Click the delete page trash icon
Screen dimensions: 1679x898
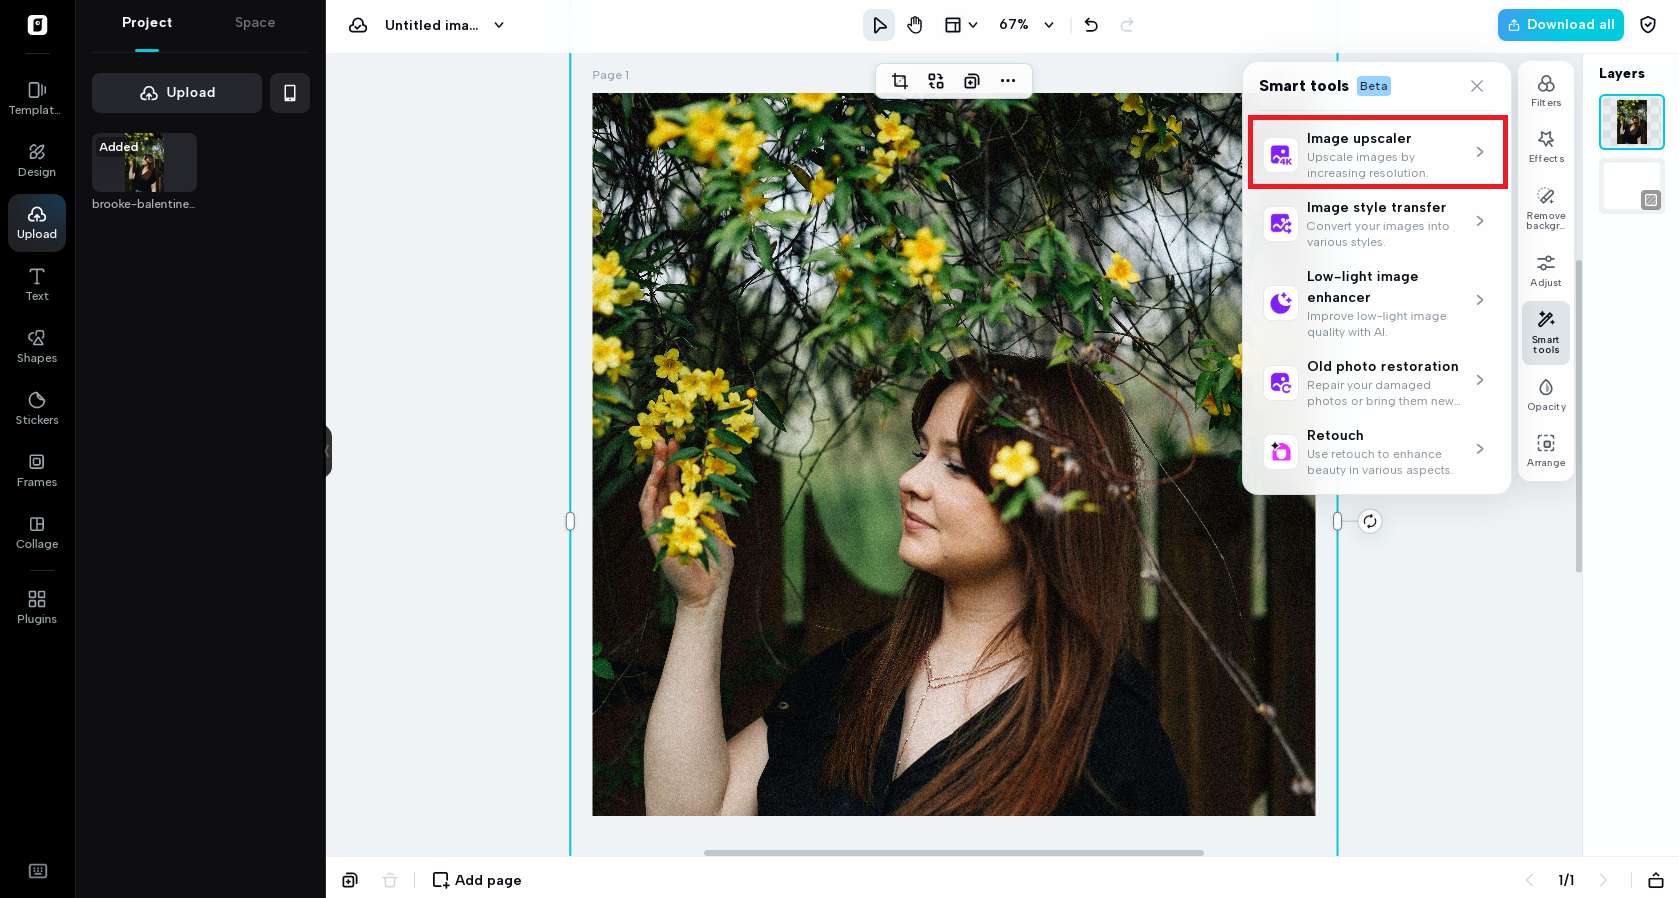point(390,880)
